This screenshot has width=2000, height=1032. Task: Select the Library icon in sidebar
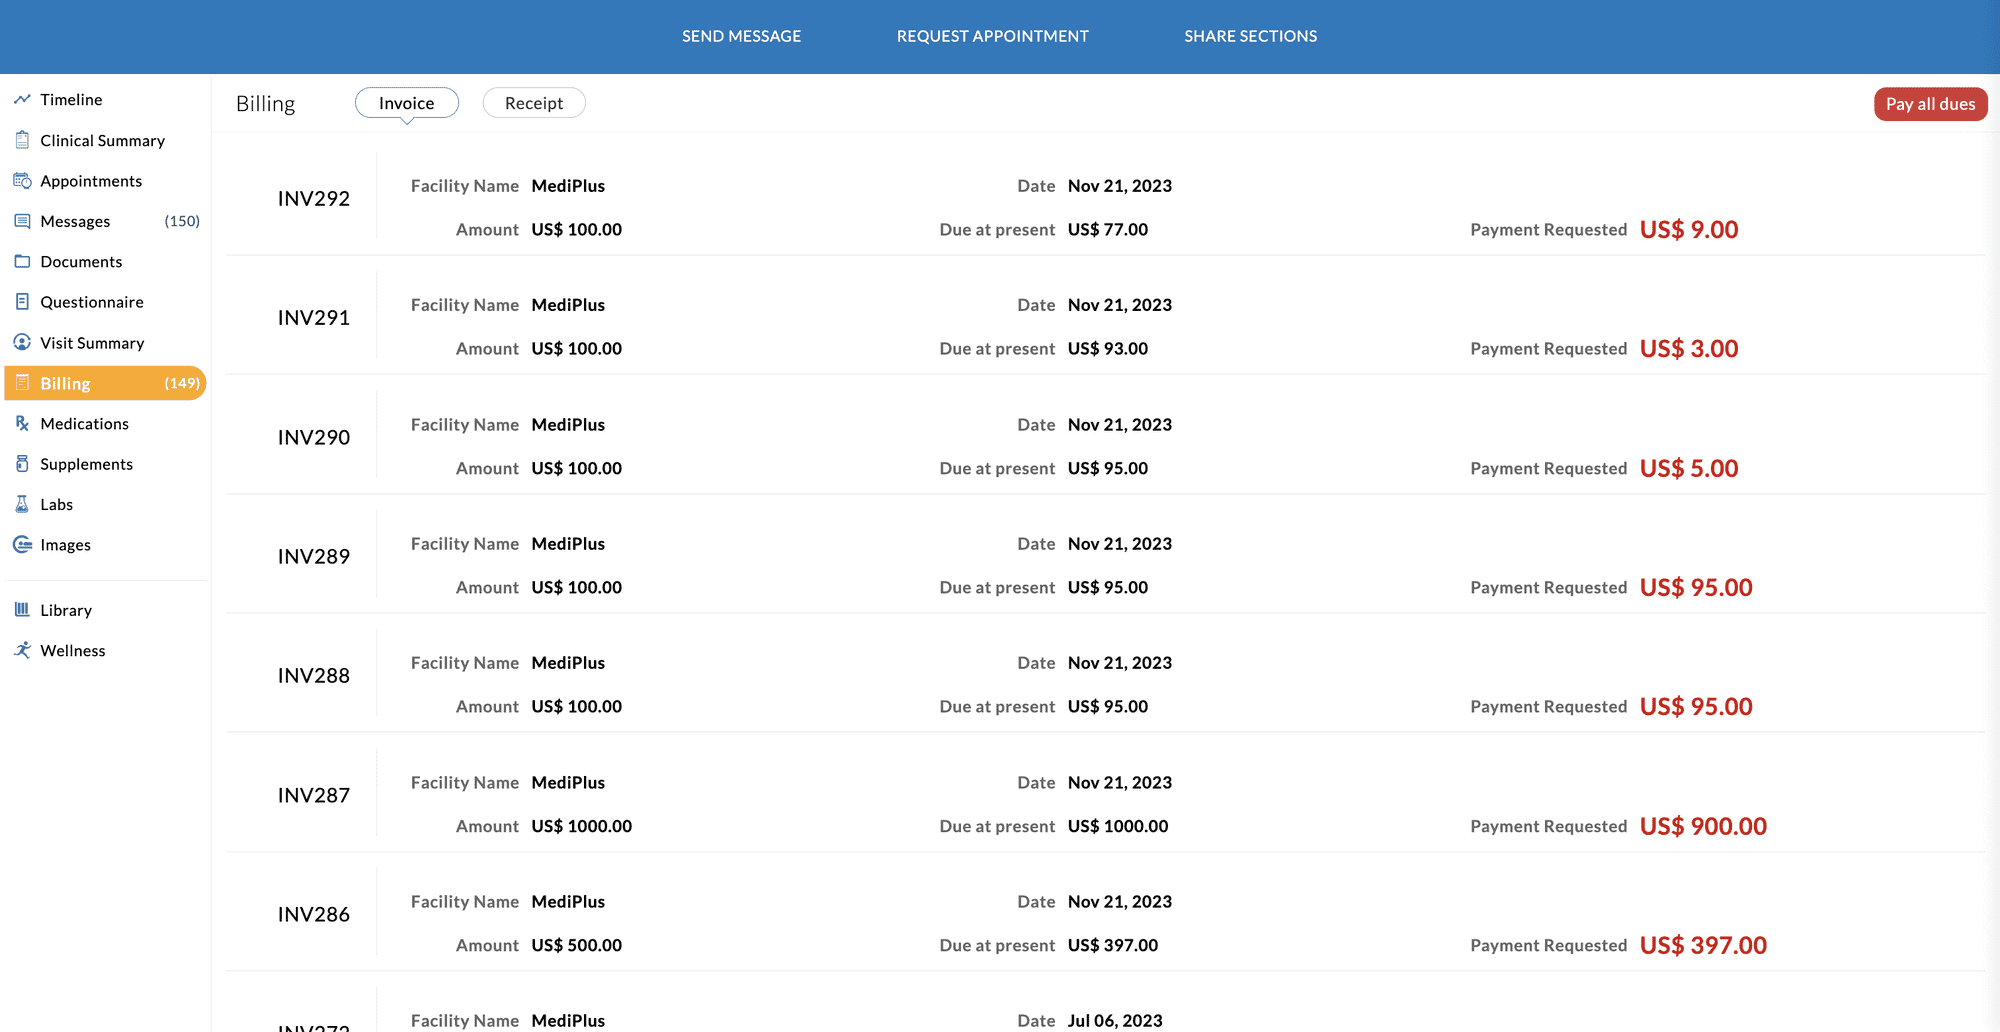[x=22, y=610]
